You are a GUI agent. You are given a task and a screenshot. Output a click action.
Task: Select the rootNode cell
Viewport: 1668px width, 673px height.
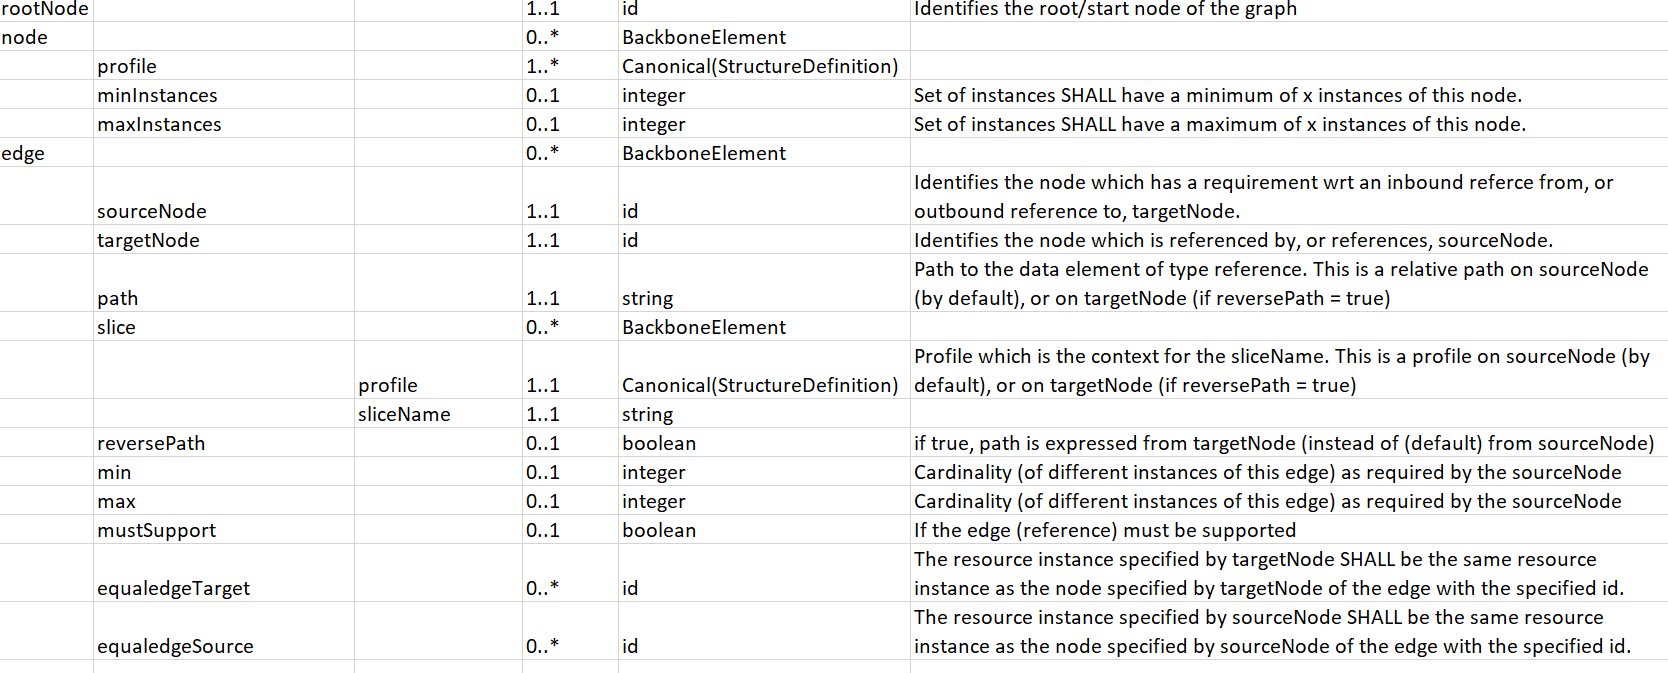[46, 10]
